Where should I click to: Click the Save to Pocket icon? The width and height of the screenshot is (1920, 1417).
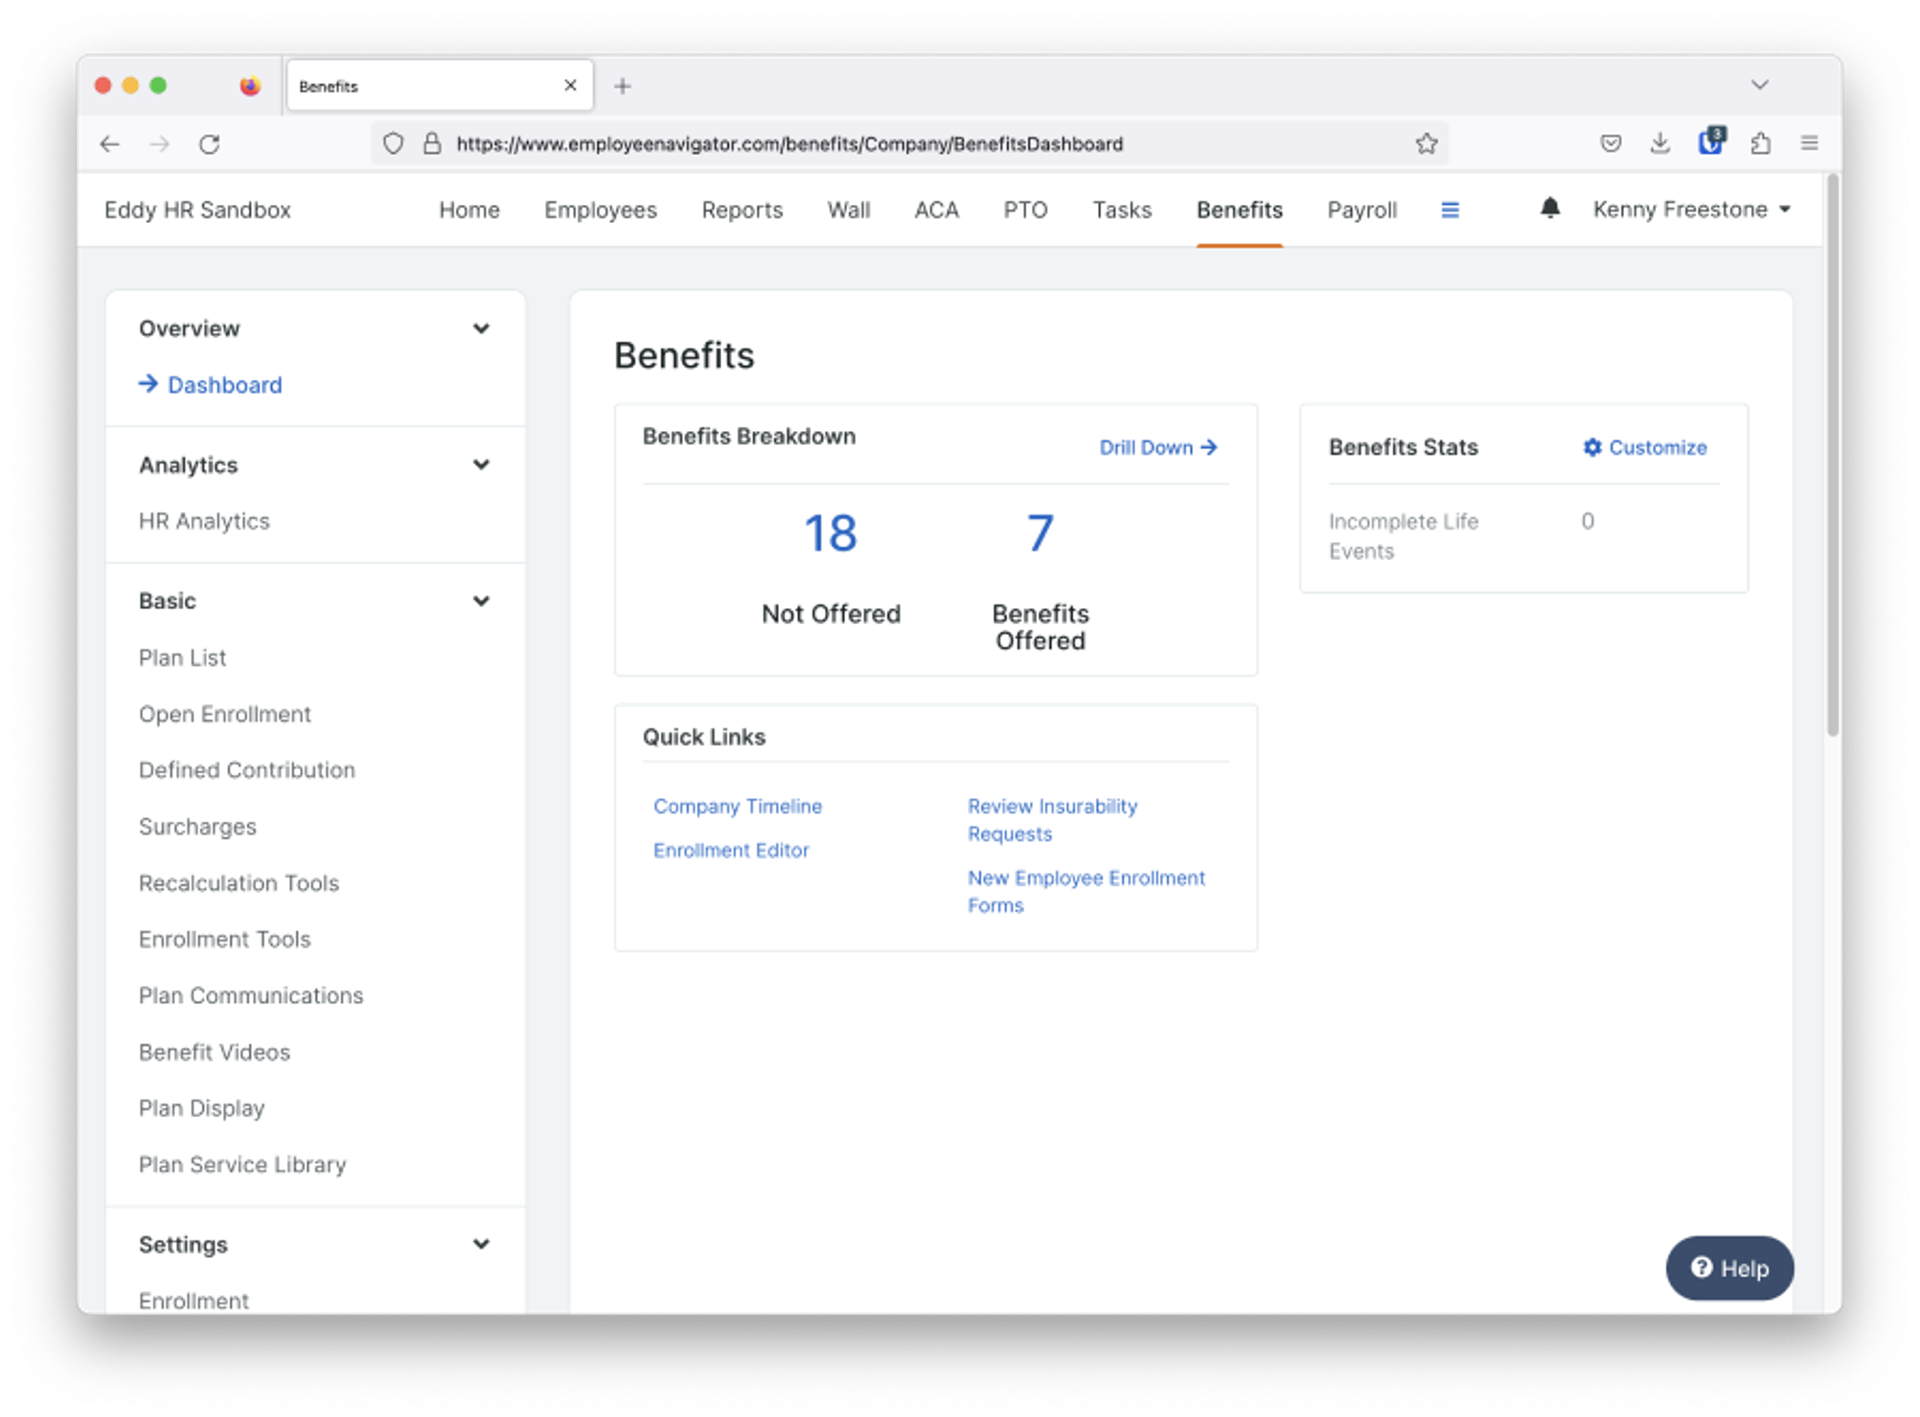(1610, 143)
